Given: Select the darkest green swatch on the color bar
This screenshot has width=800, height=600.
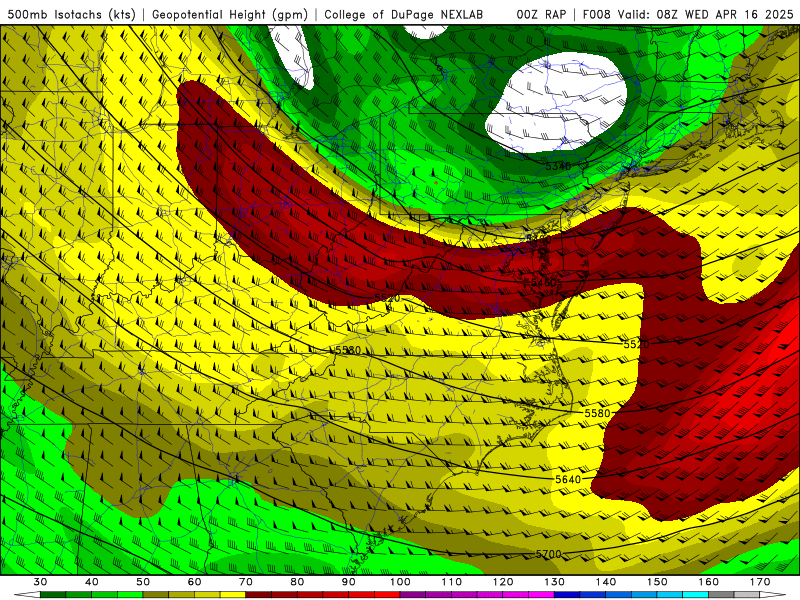Looking at the screenshot, I should pyautogui.click(x=53, y=595).
